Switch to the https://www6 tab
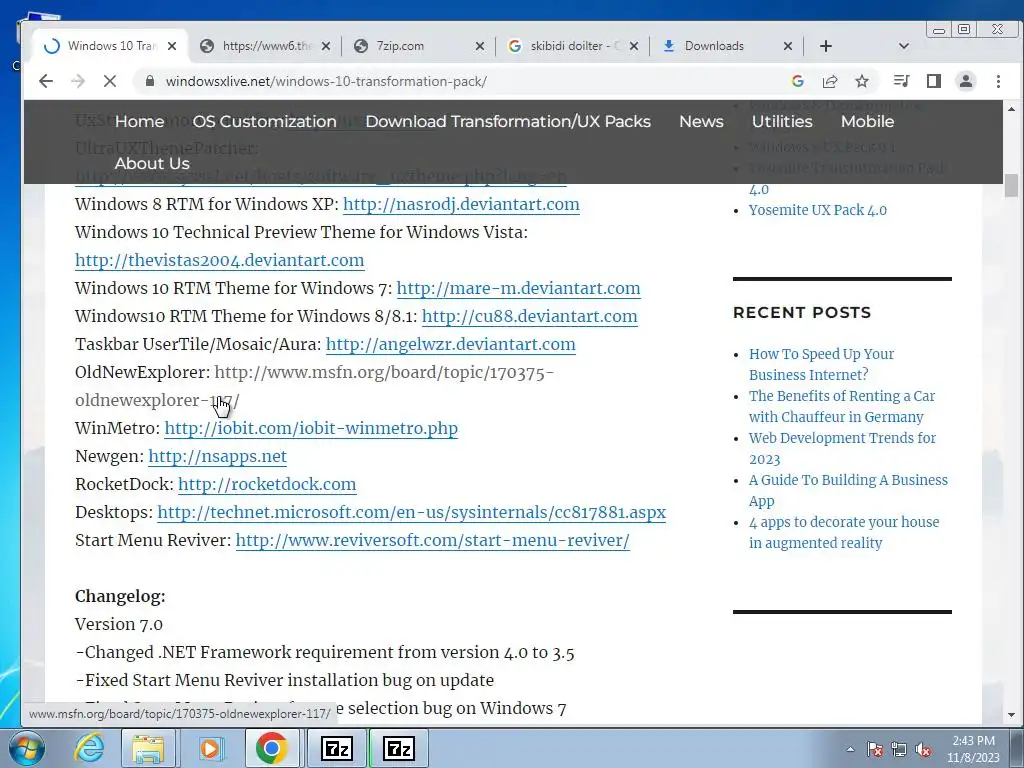Screen dimensions: 1024x768 264,46
